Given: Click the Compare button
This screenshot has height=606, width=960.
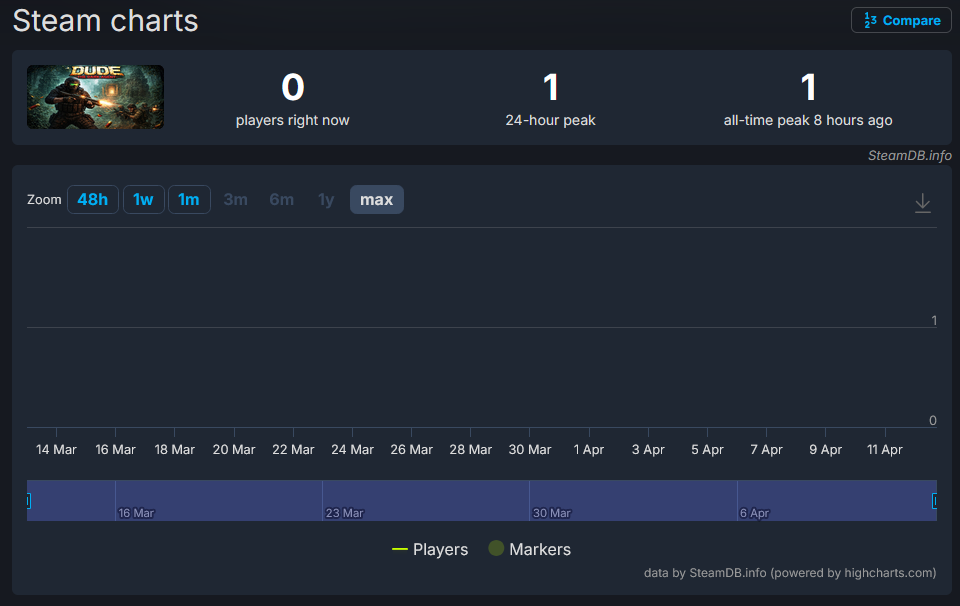Looking at the screenshot, I should tap(901, 20).
